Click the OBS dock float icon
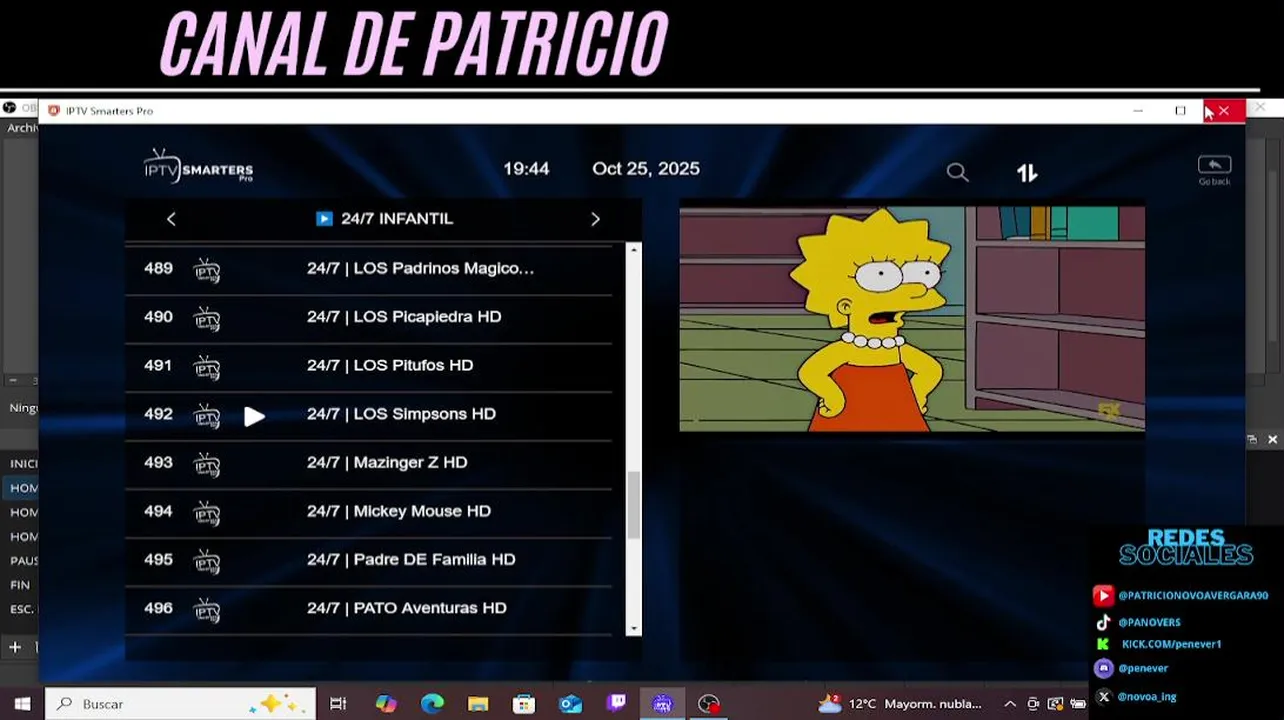 [1251, 440]
